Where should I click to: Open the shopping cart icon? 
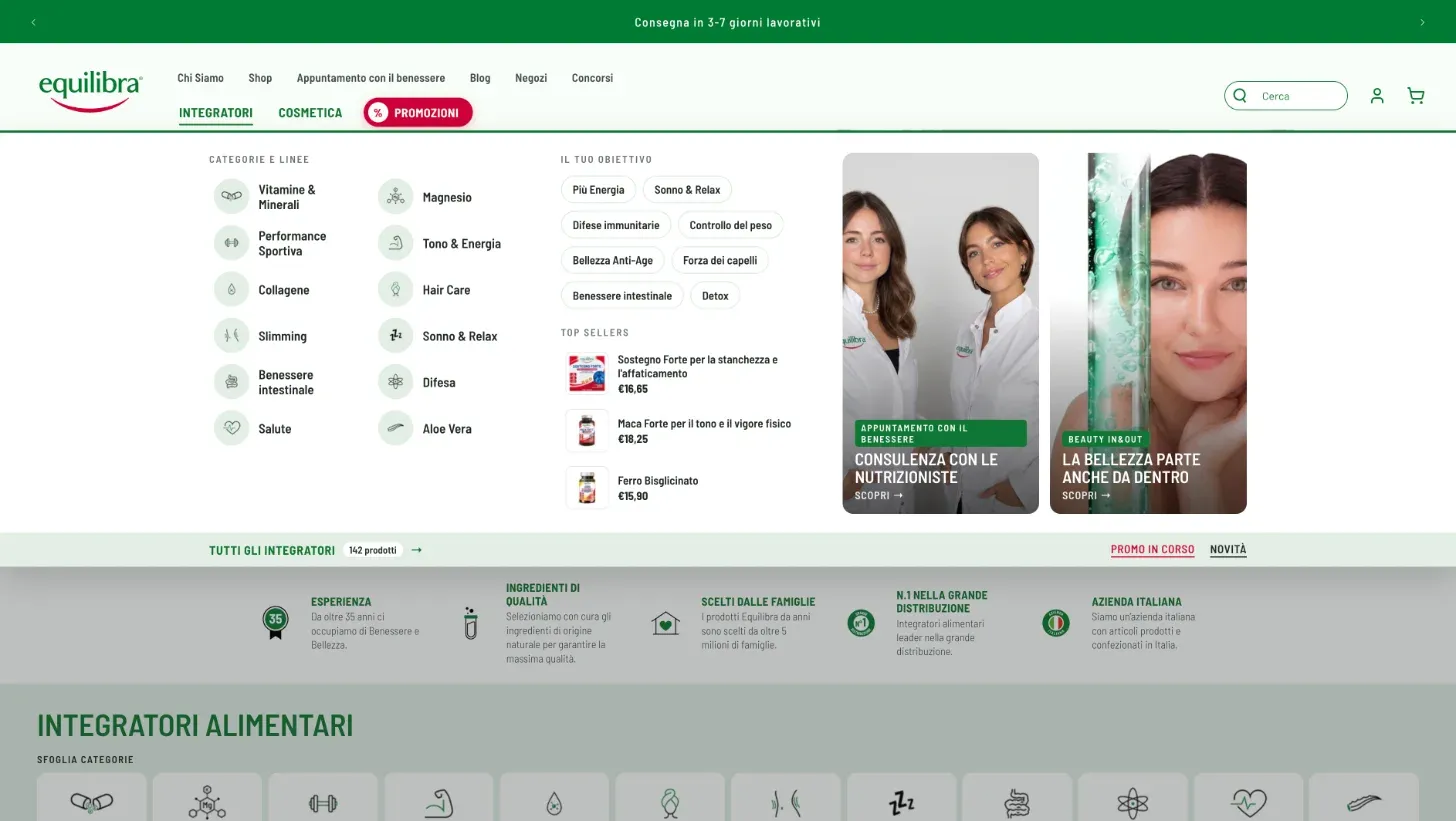pos(1416,96)
